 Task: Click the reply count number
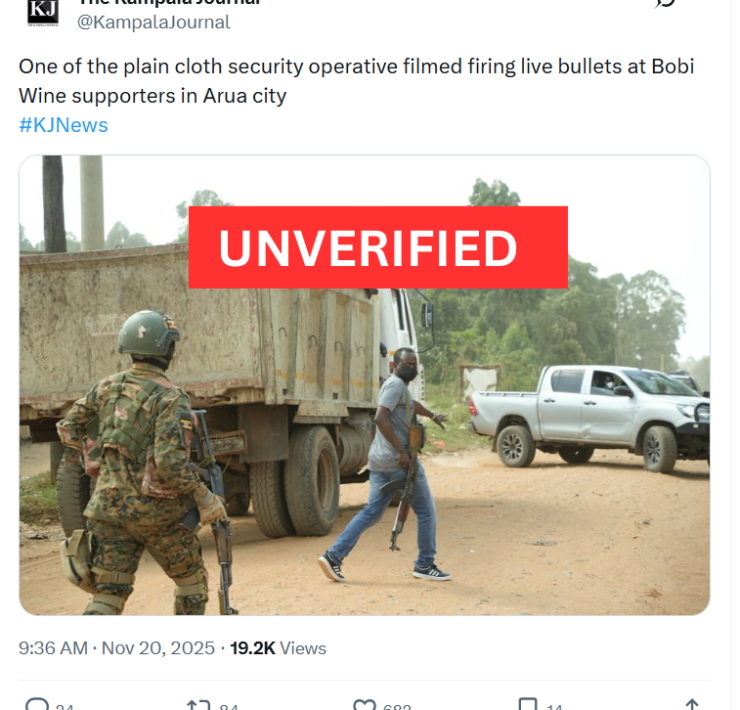tap(64, 706)
